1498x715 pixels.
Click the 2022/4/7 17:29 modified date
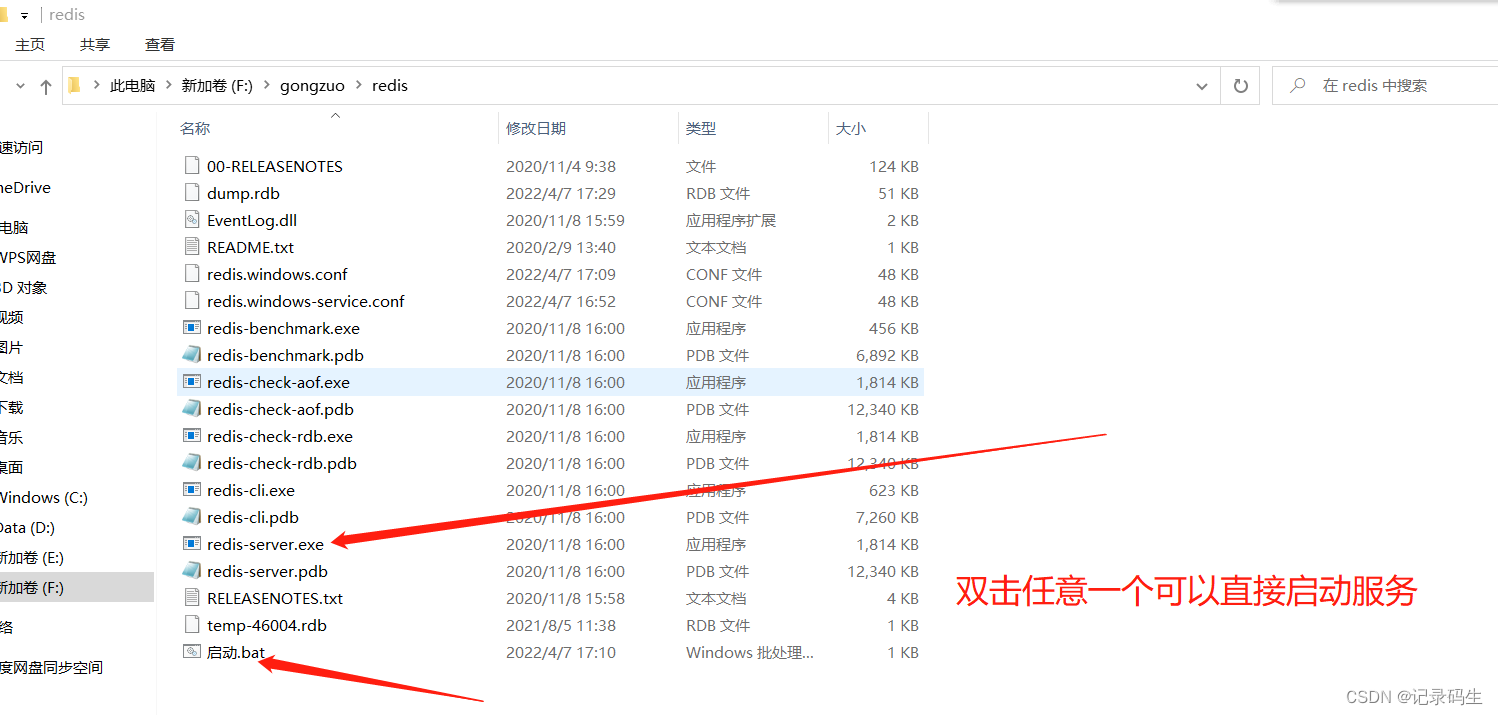point(560,193)
